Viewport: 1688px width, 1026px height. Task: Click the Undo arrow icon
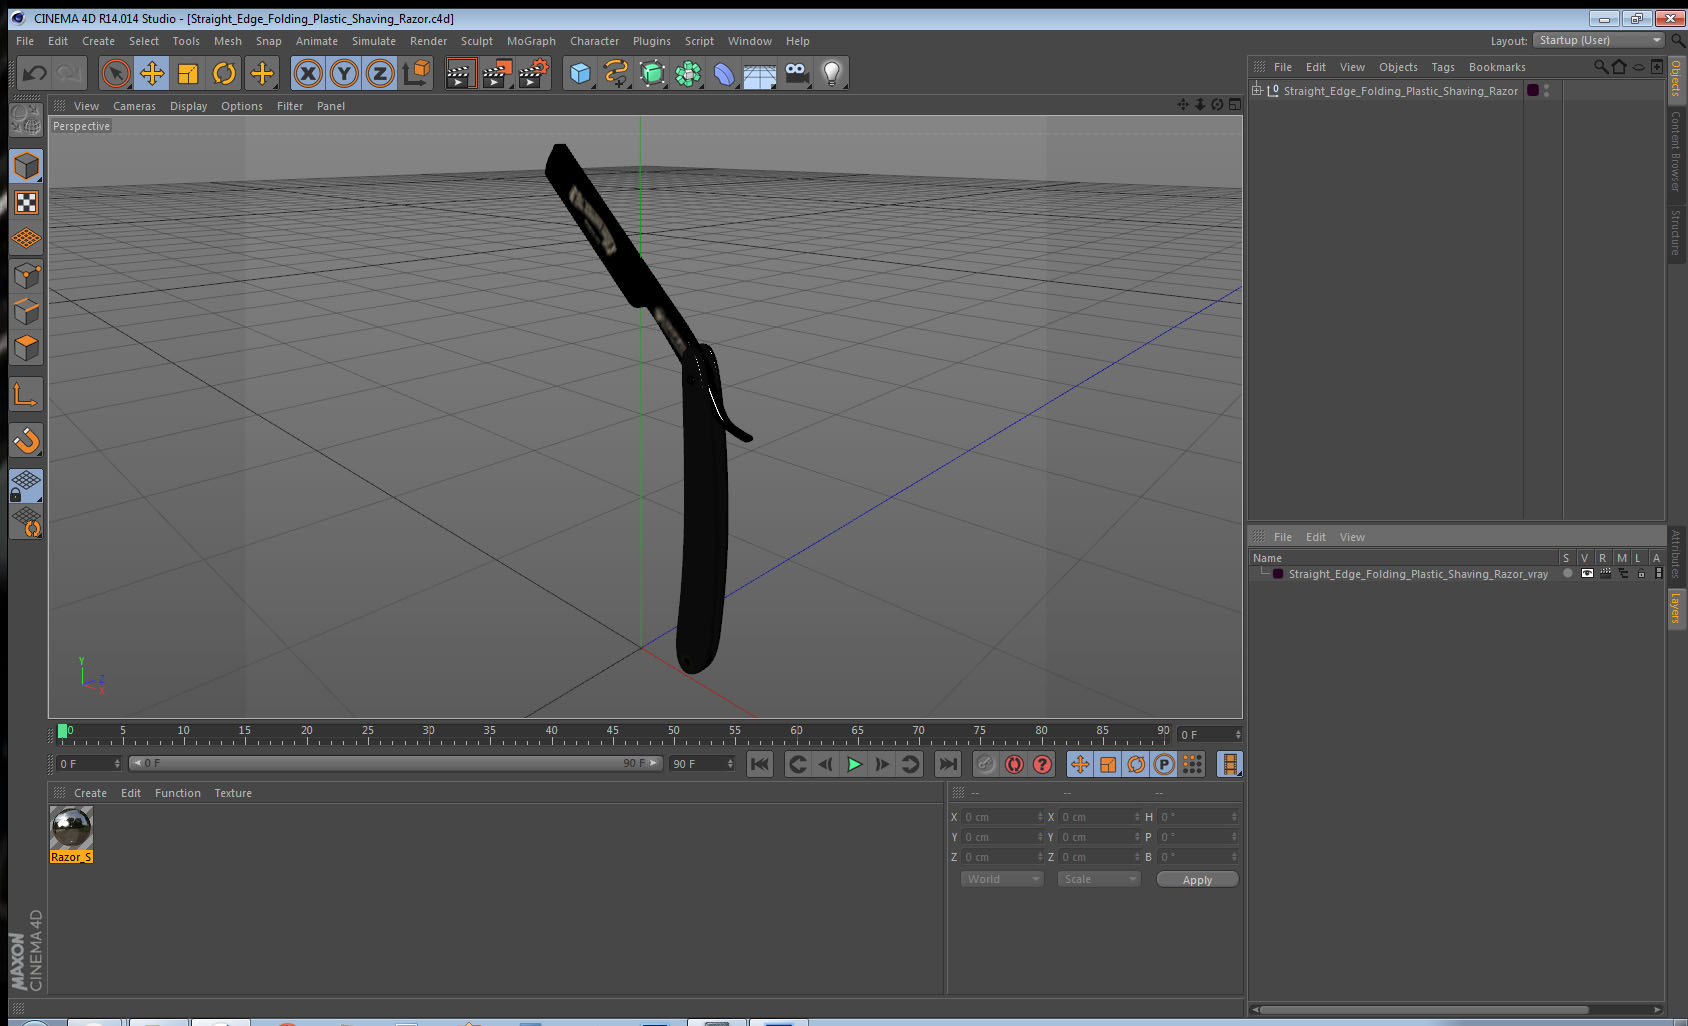[35, 73]
